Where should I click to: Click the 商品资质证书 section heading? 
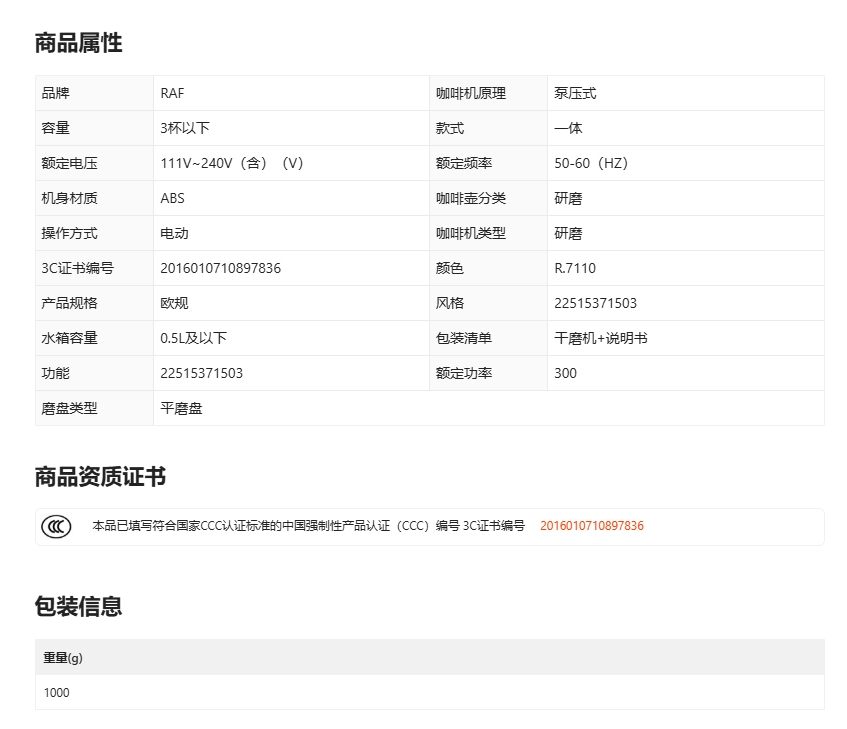point(100,477)
